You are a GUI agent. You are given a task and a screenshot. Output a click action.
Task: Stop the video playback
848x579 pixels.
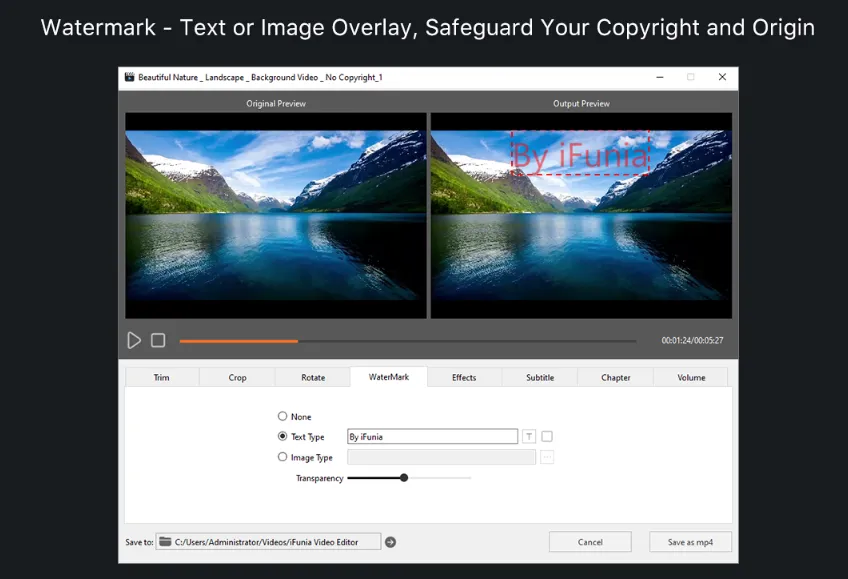(158, 340)
